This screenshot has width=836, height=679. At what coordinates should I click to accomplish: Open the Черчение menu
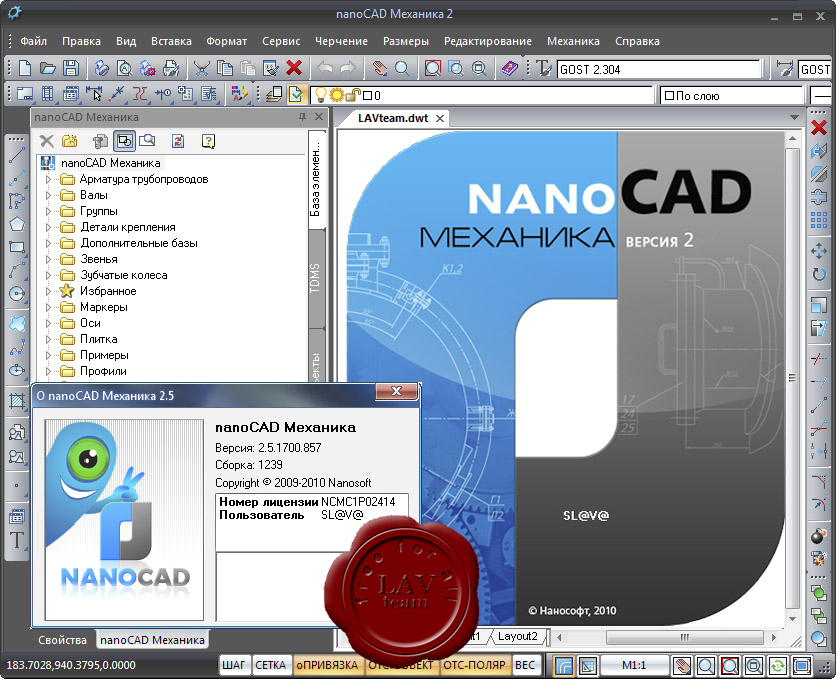(341, 41)
